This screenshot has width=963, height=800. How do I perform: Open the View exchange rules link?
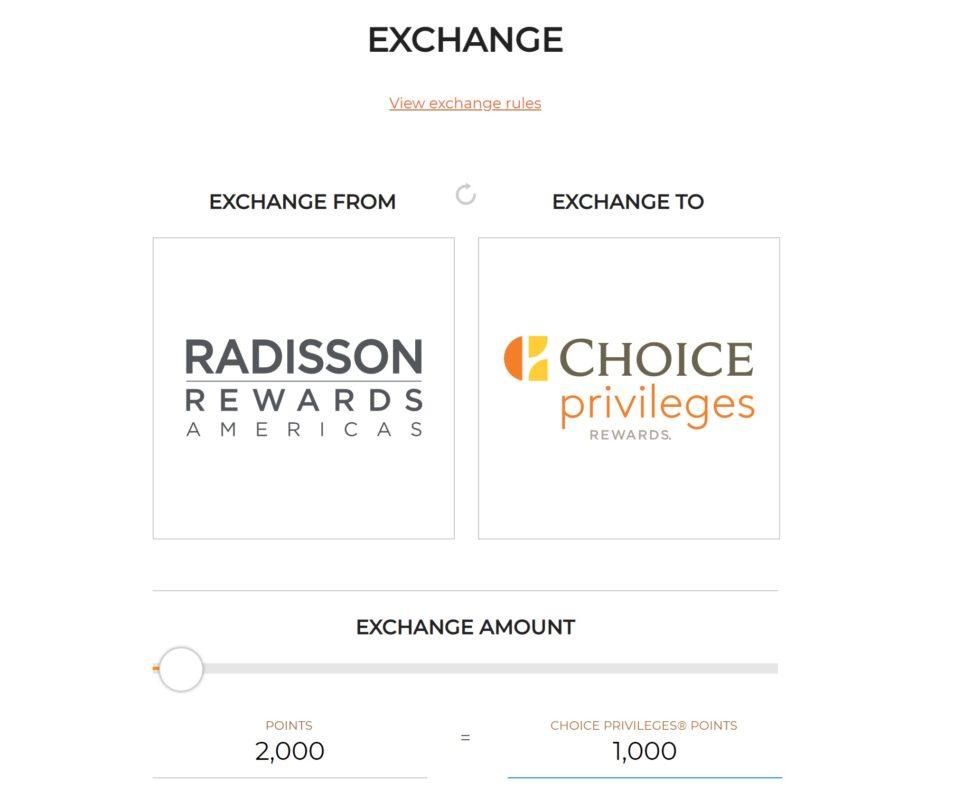464,103
